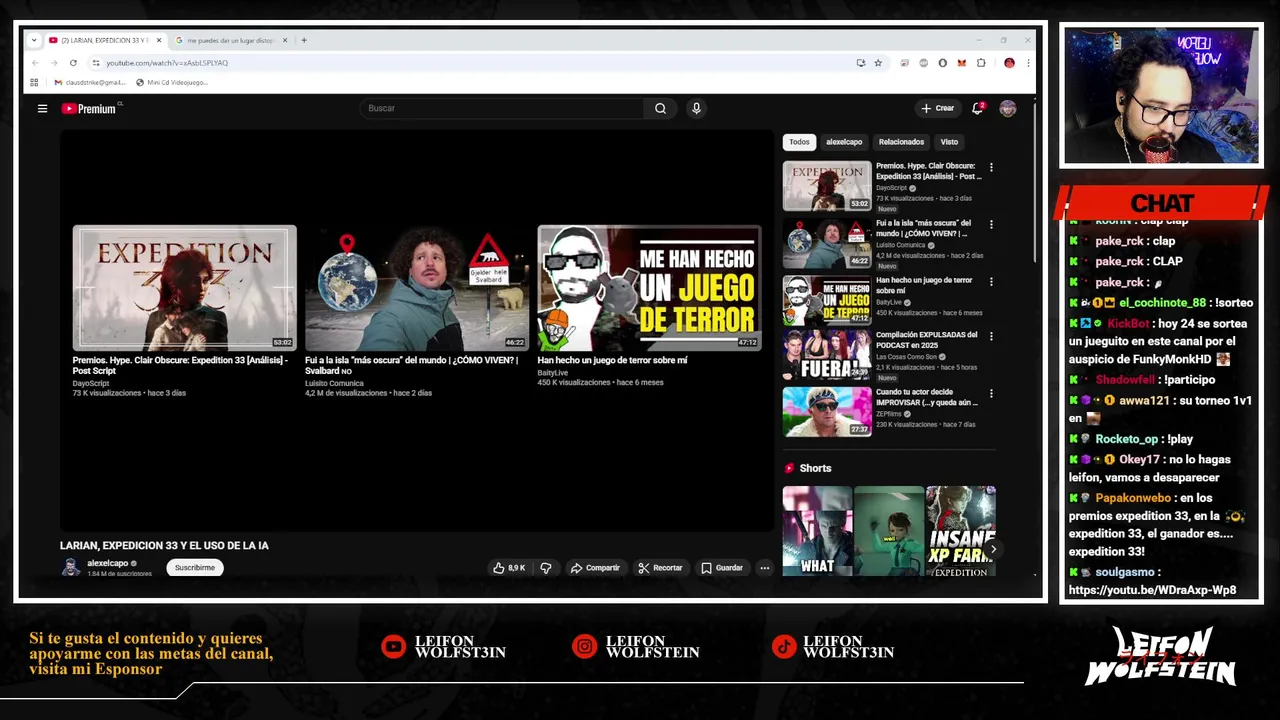Viewport: 1280px width, 720px height.
Task: Bookmark this page with star icon
Action: pyautogui.click(x=878, y=63)
